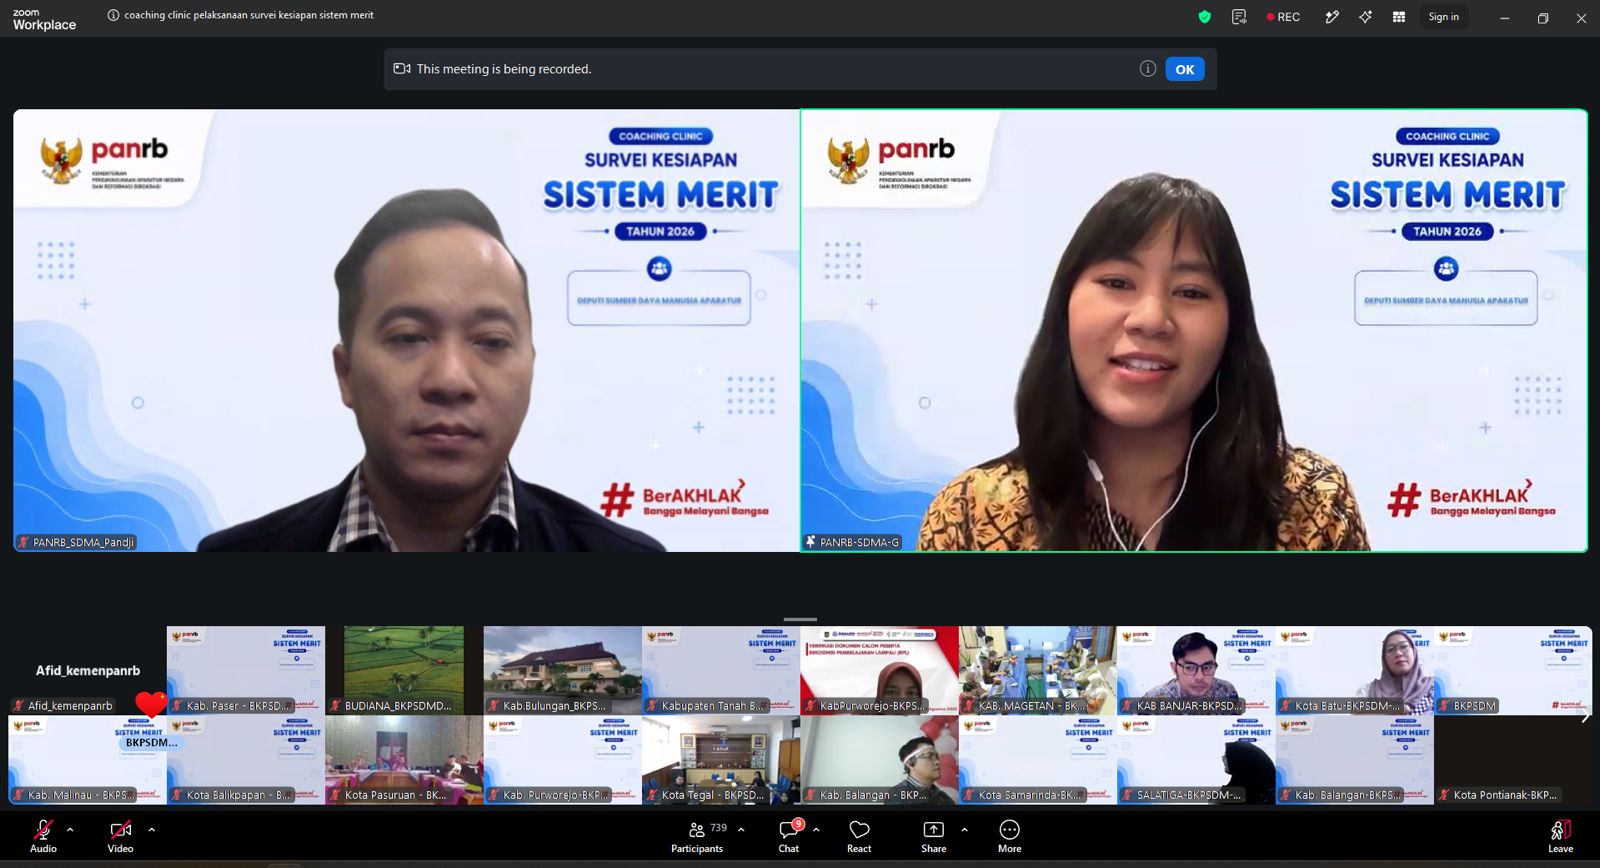
Task: Select Kab. Purworejo-BKP participant tile
Action: coord(562,760)
